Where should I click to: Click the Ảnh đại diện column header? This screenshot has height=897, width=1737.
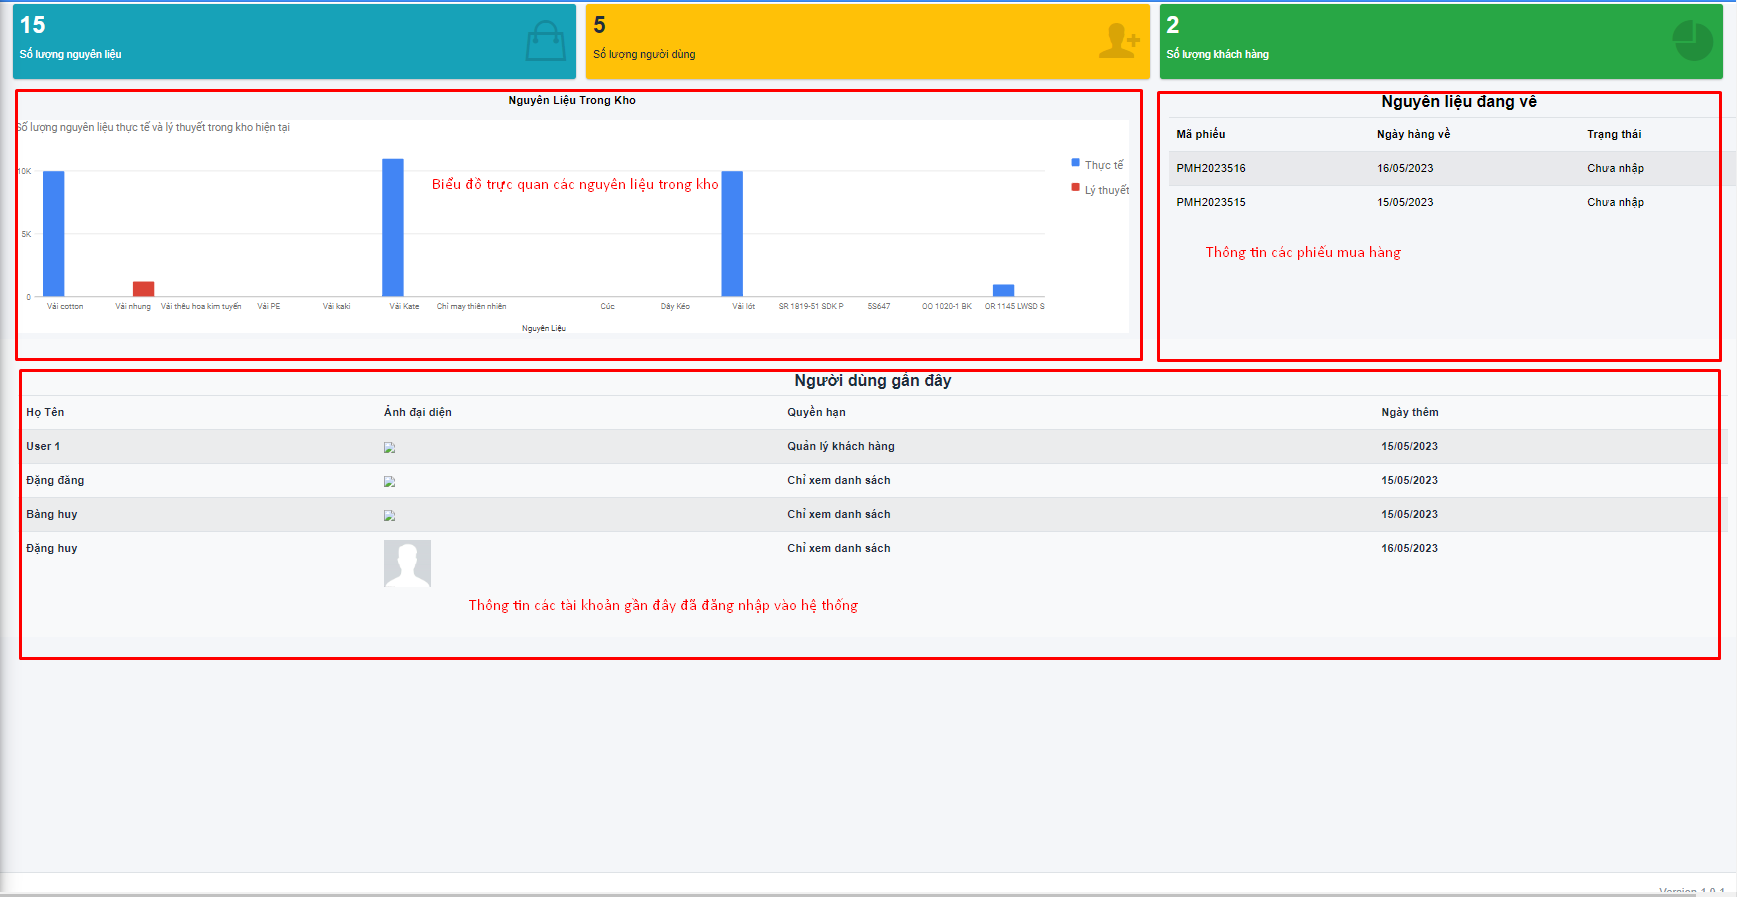coord(418,412)
